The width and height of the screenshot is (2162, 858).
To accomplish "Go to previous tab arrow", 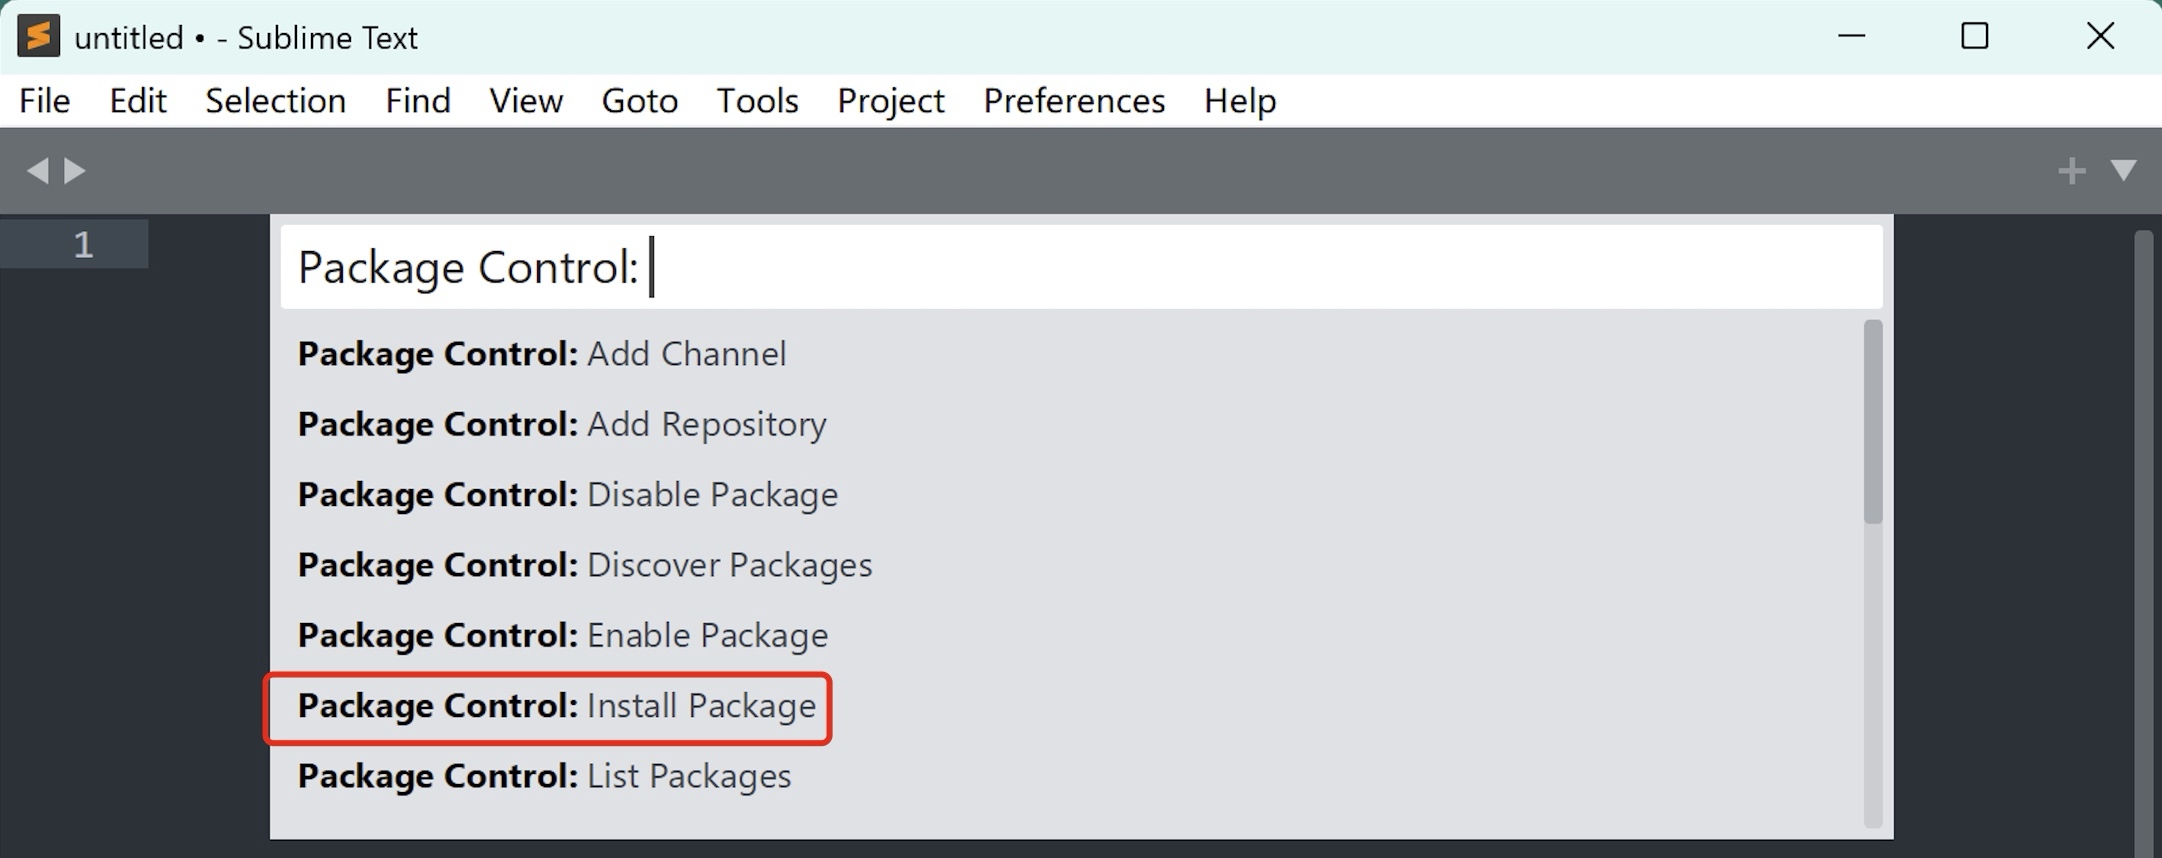I will (37, 171).
